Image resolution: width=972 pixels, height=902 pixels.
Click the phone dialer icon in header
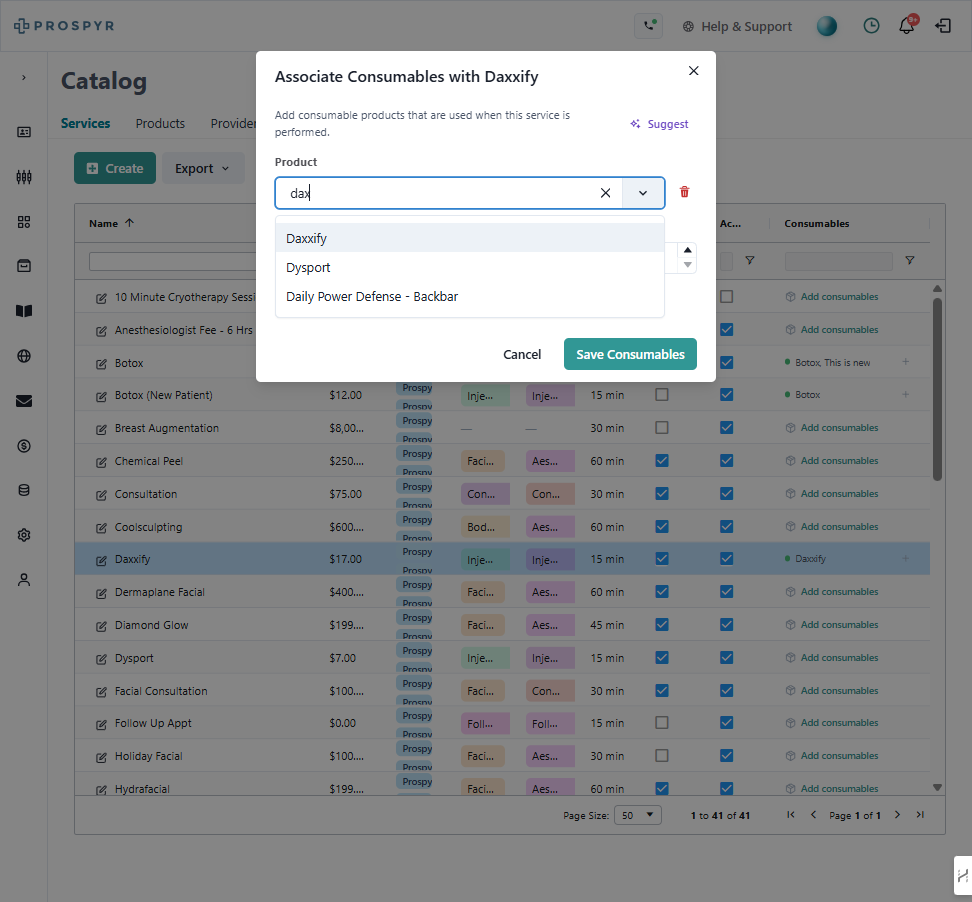click(x=648, y=26)
